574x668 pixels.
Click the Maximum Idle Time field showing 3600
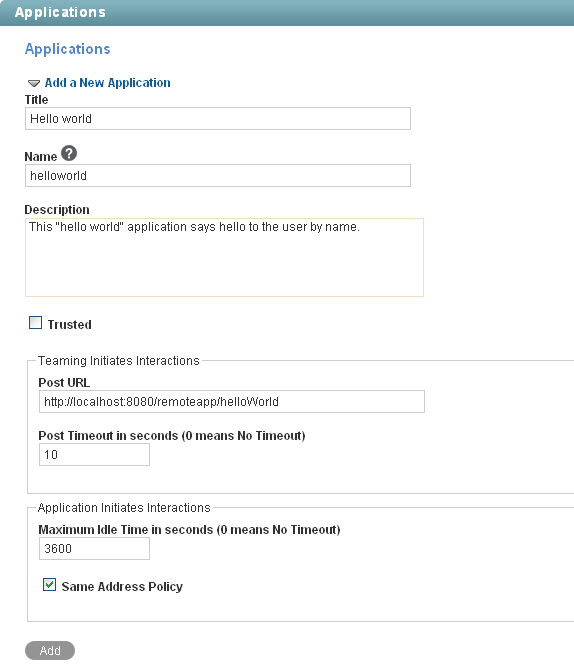click(94, 548)
